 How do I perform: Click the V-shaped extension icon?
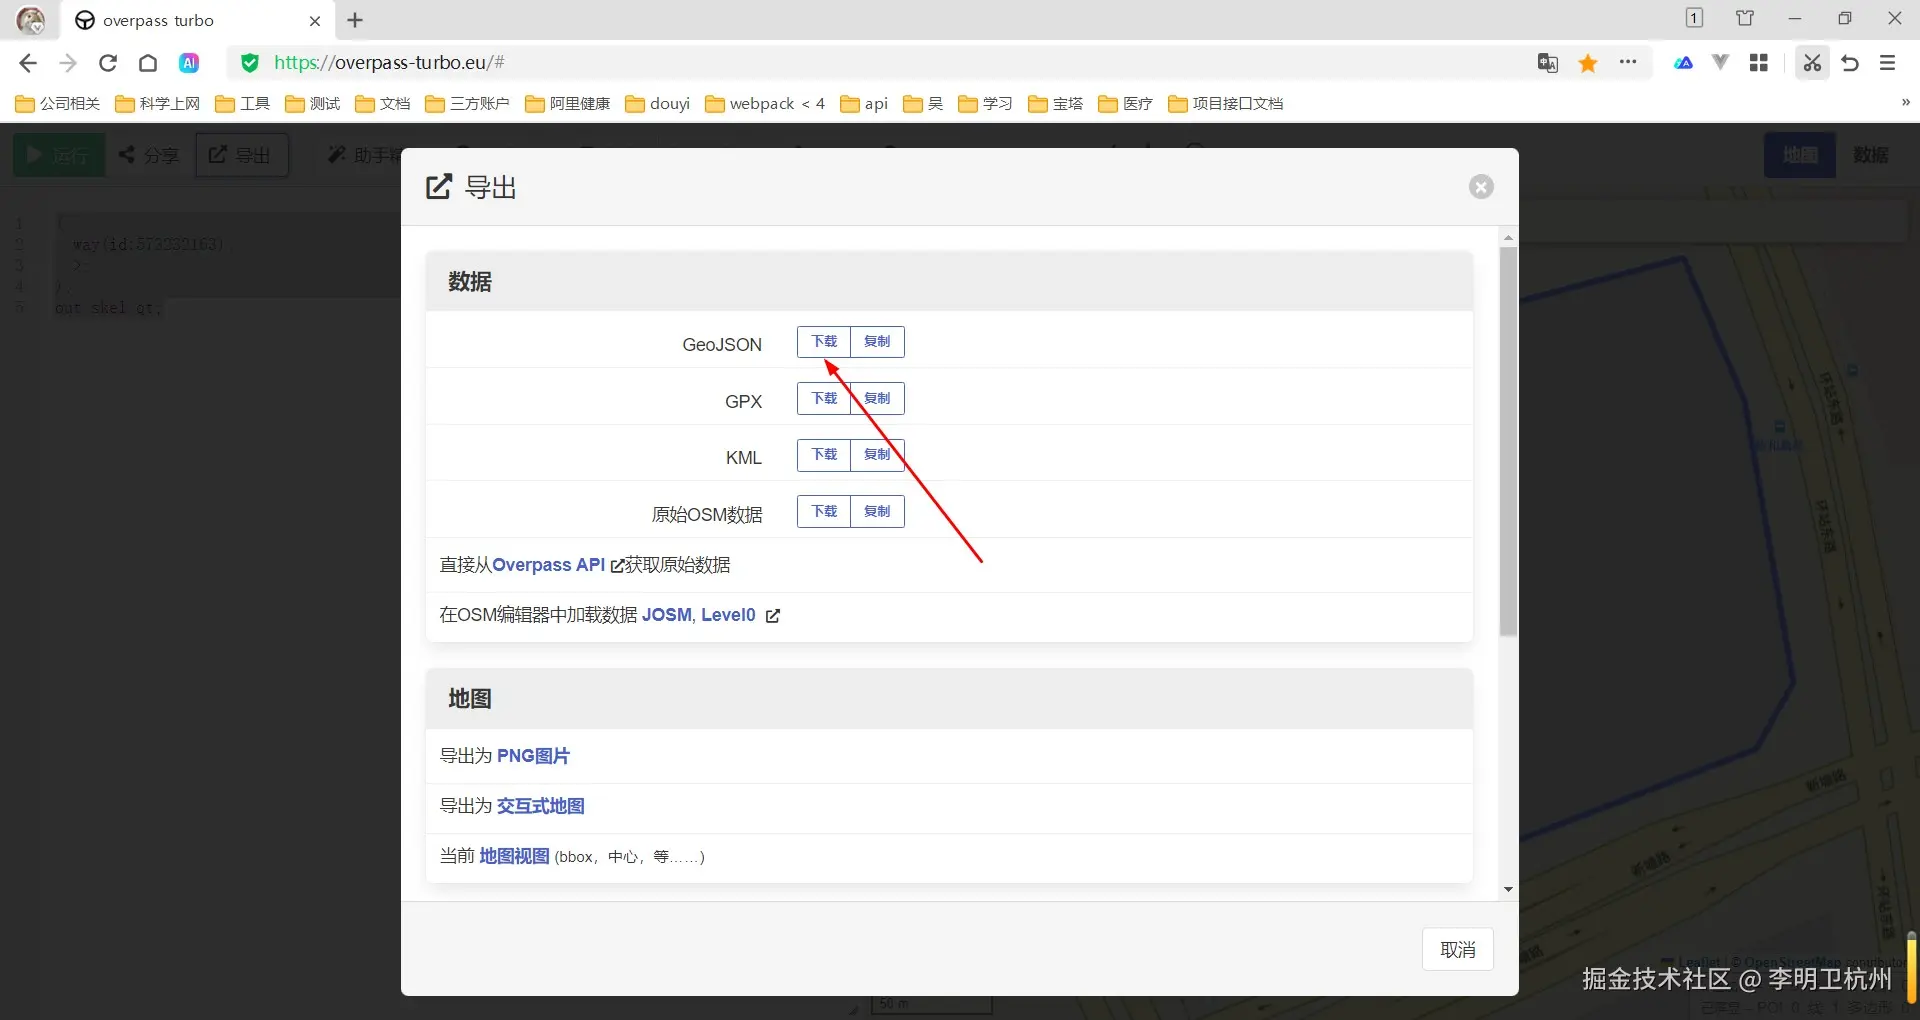[1720, 63]
